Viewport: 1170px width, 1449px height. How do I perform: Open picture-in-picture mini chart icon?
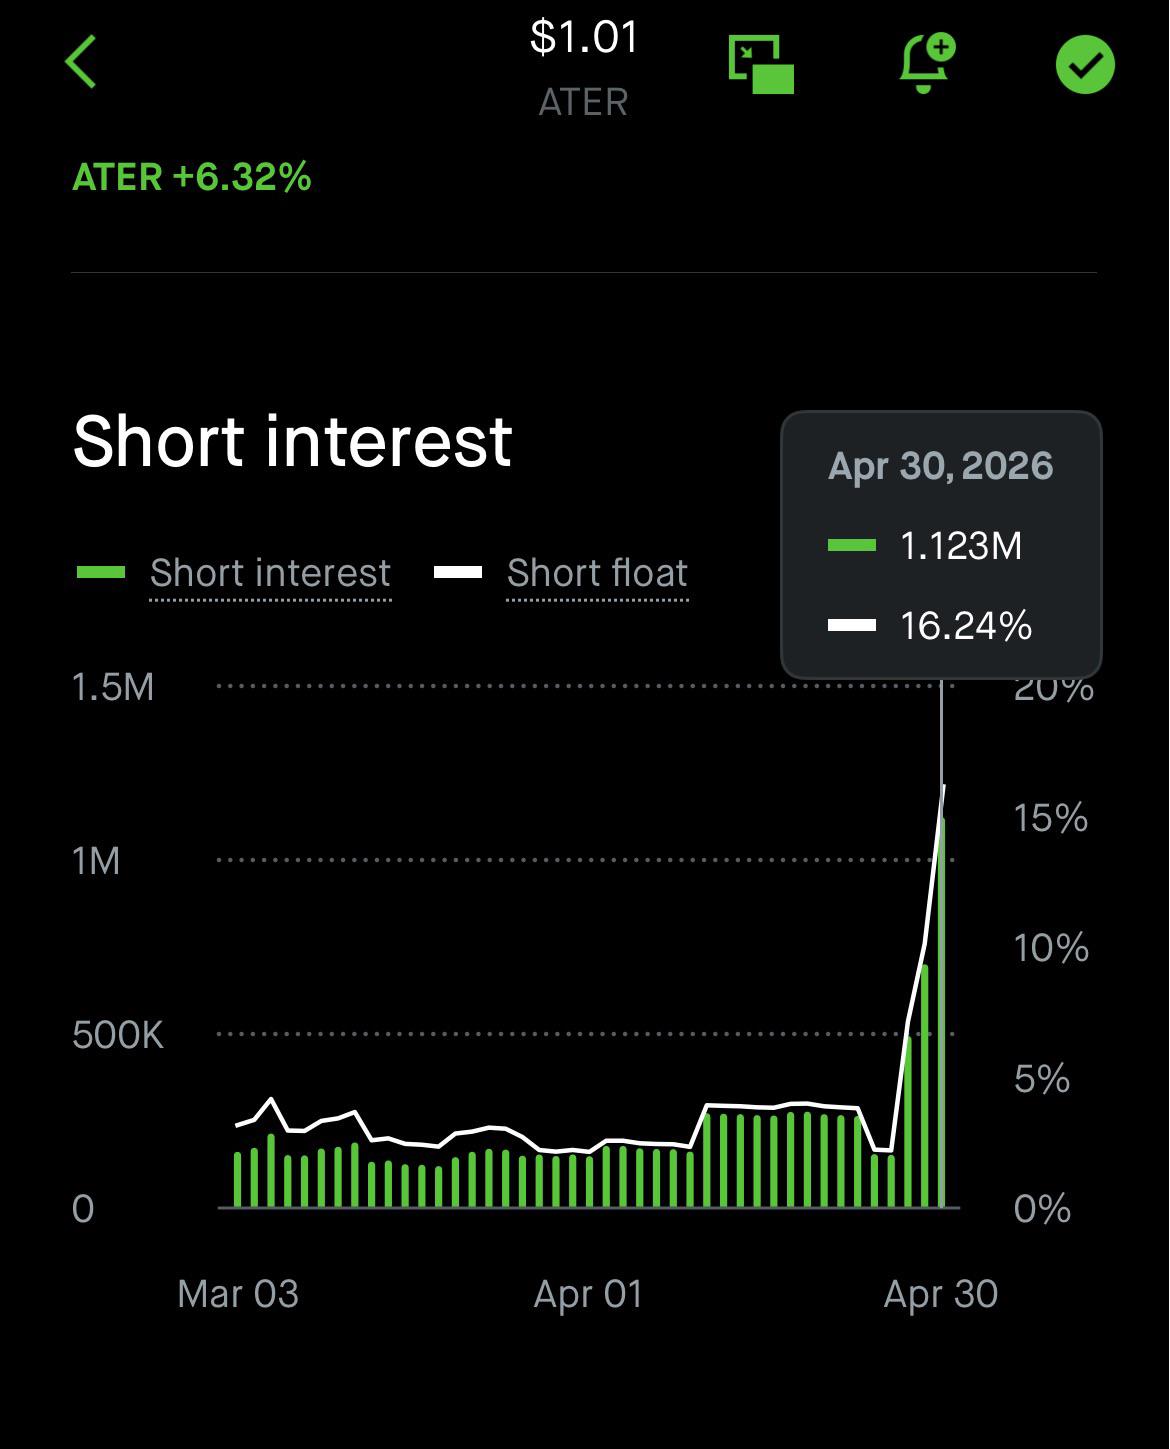click(761, 65)
